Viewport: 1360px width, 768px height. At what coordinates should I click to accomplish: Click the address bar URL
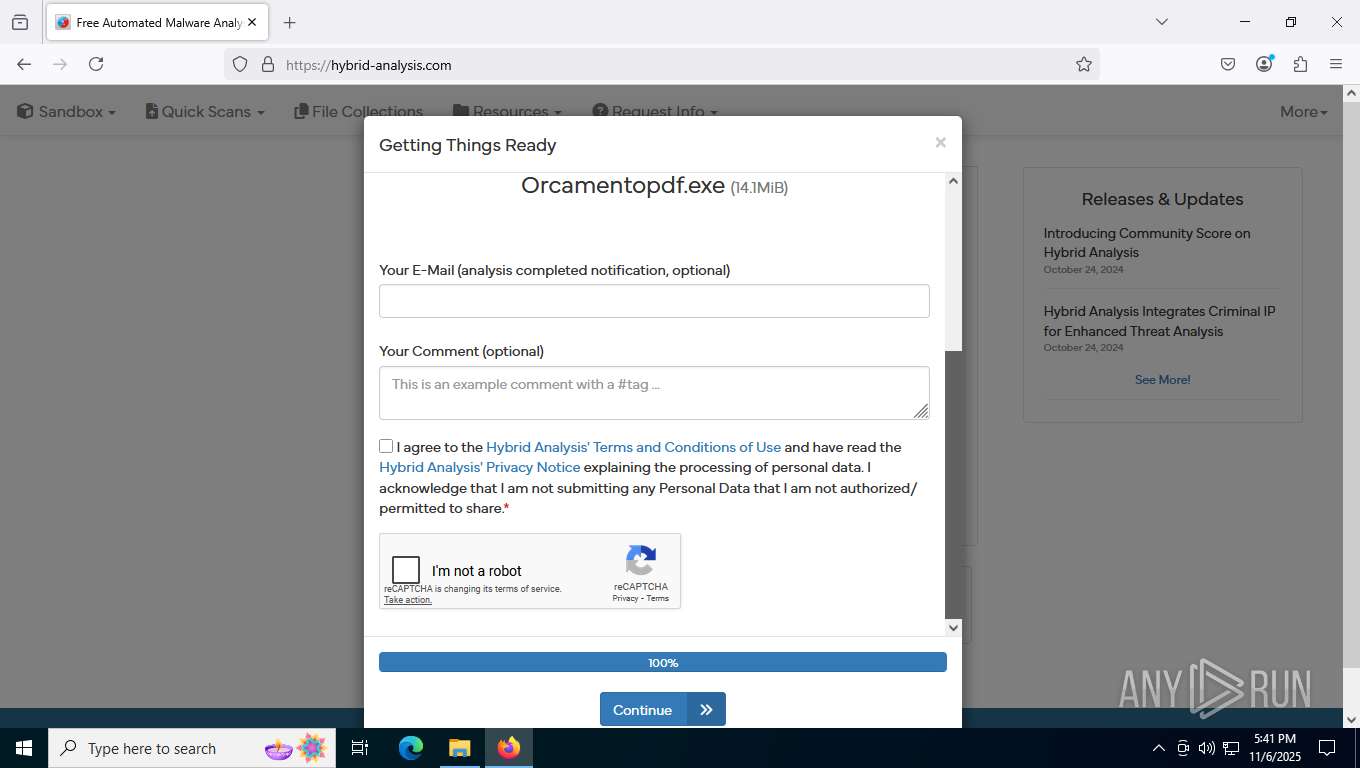point(368,65)
